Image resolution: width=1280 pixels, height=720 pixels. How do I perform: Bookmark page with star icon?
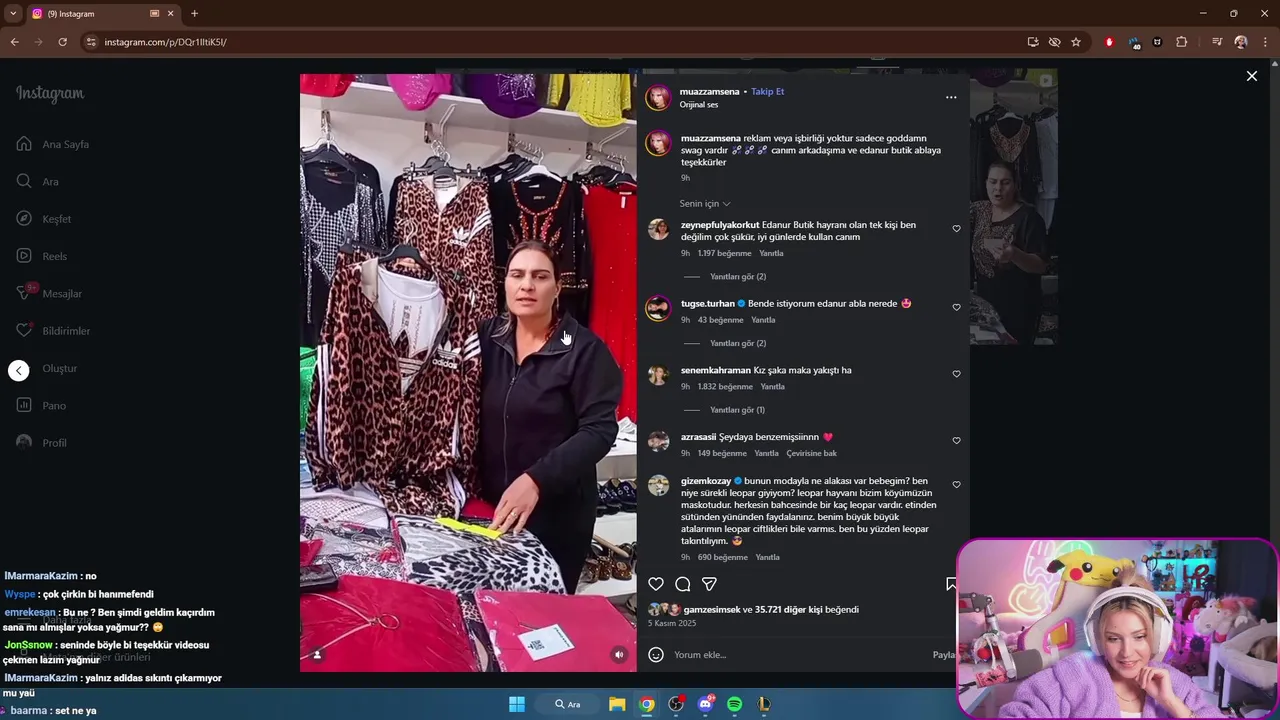(x=1076, y=42)
